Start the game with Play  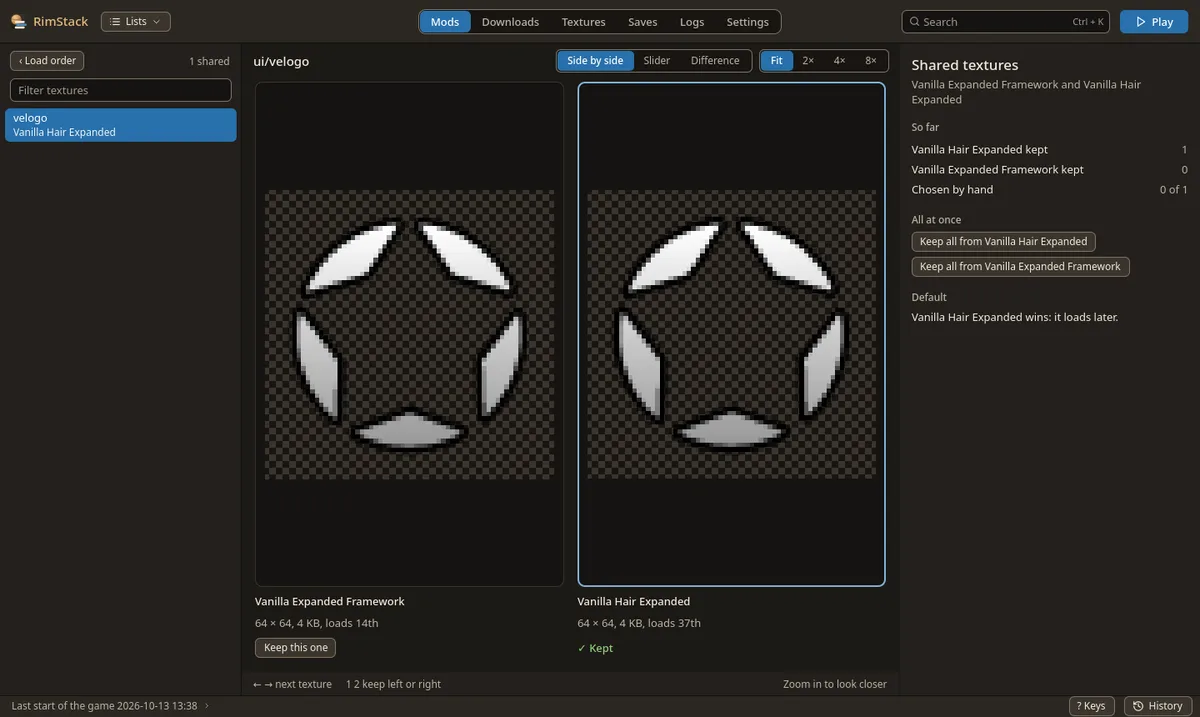tap(1154, 21)
